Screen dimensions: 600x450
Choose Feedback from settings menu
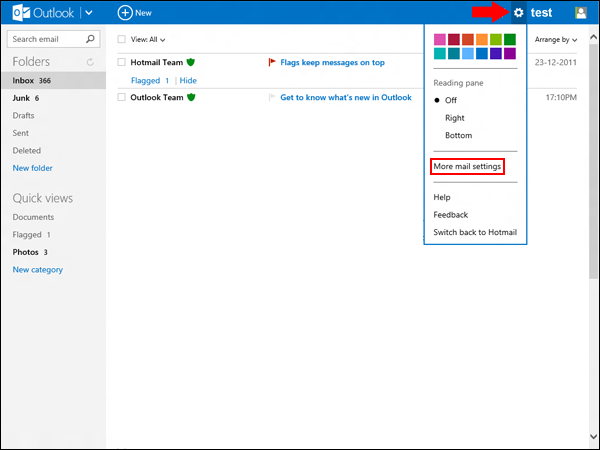point(450,215)
